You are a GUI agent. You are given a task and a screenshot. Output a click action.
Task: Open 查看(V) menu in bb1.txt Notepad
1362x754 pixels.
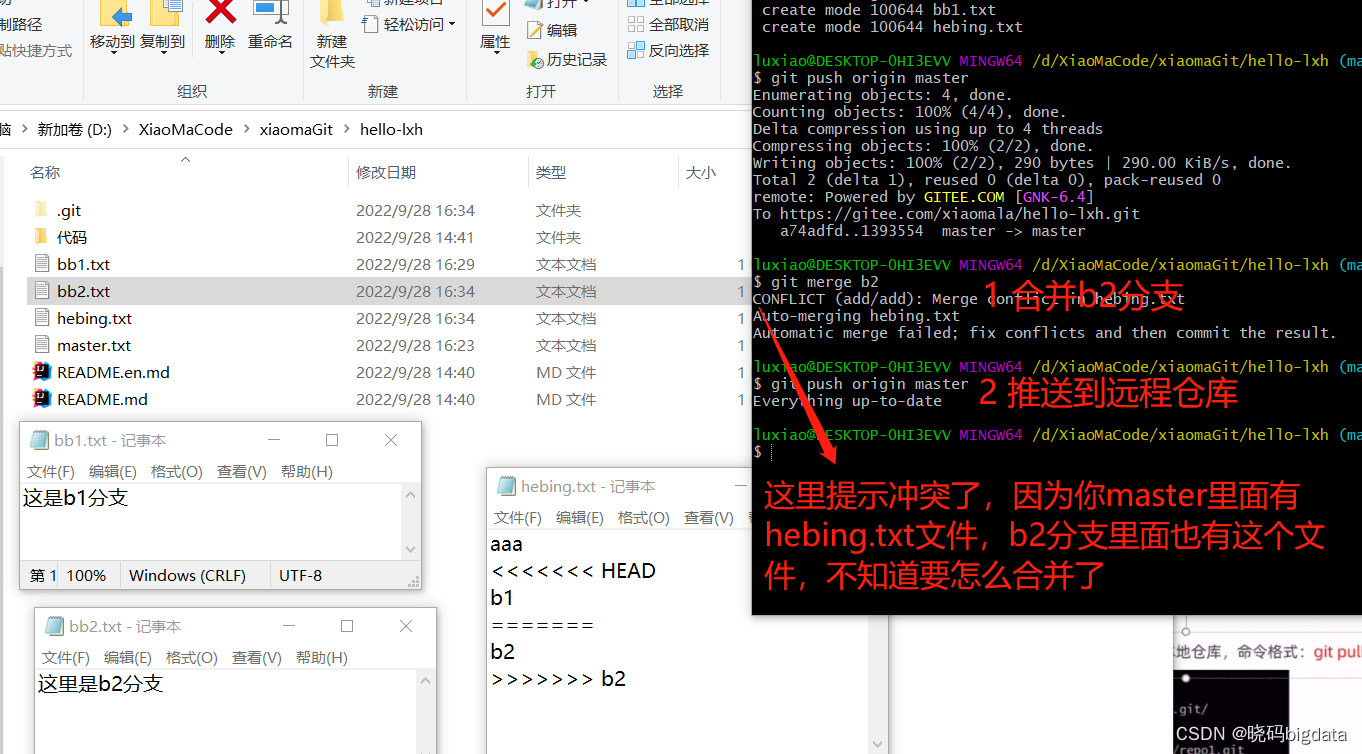point(241,471)
